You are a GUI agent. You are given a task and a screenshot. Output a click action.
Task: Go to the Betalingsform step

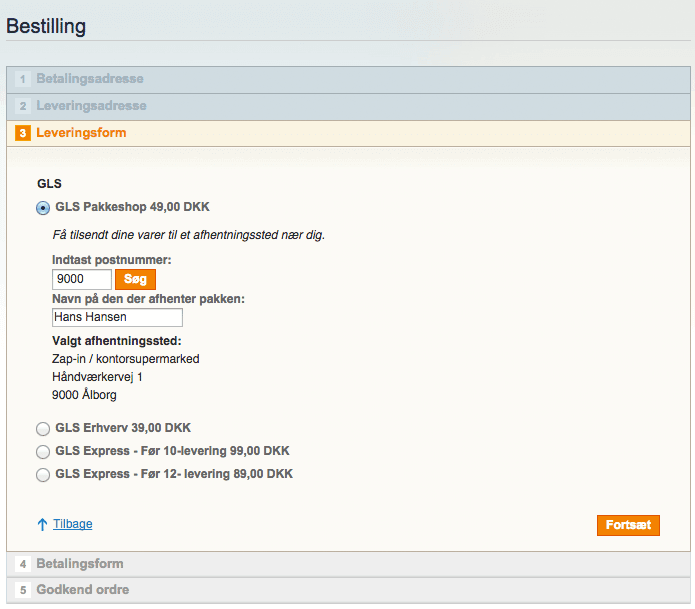coord(80,564)
